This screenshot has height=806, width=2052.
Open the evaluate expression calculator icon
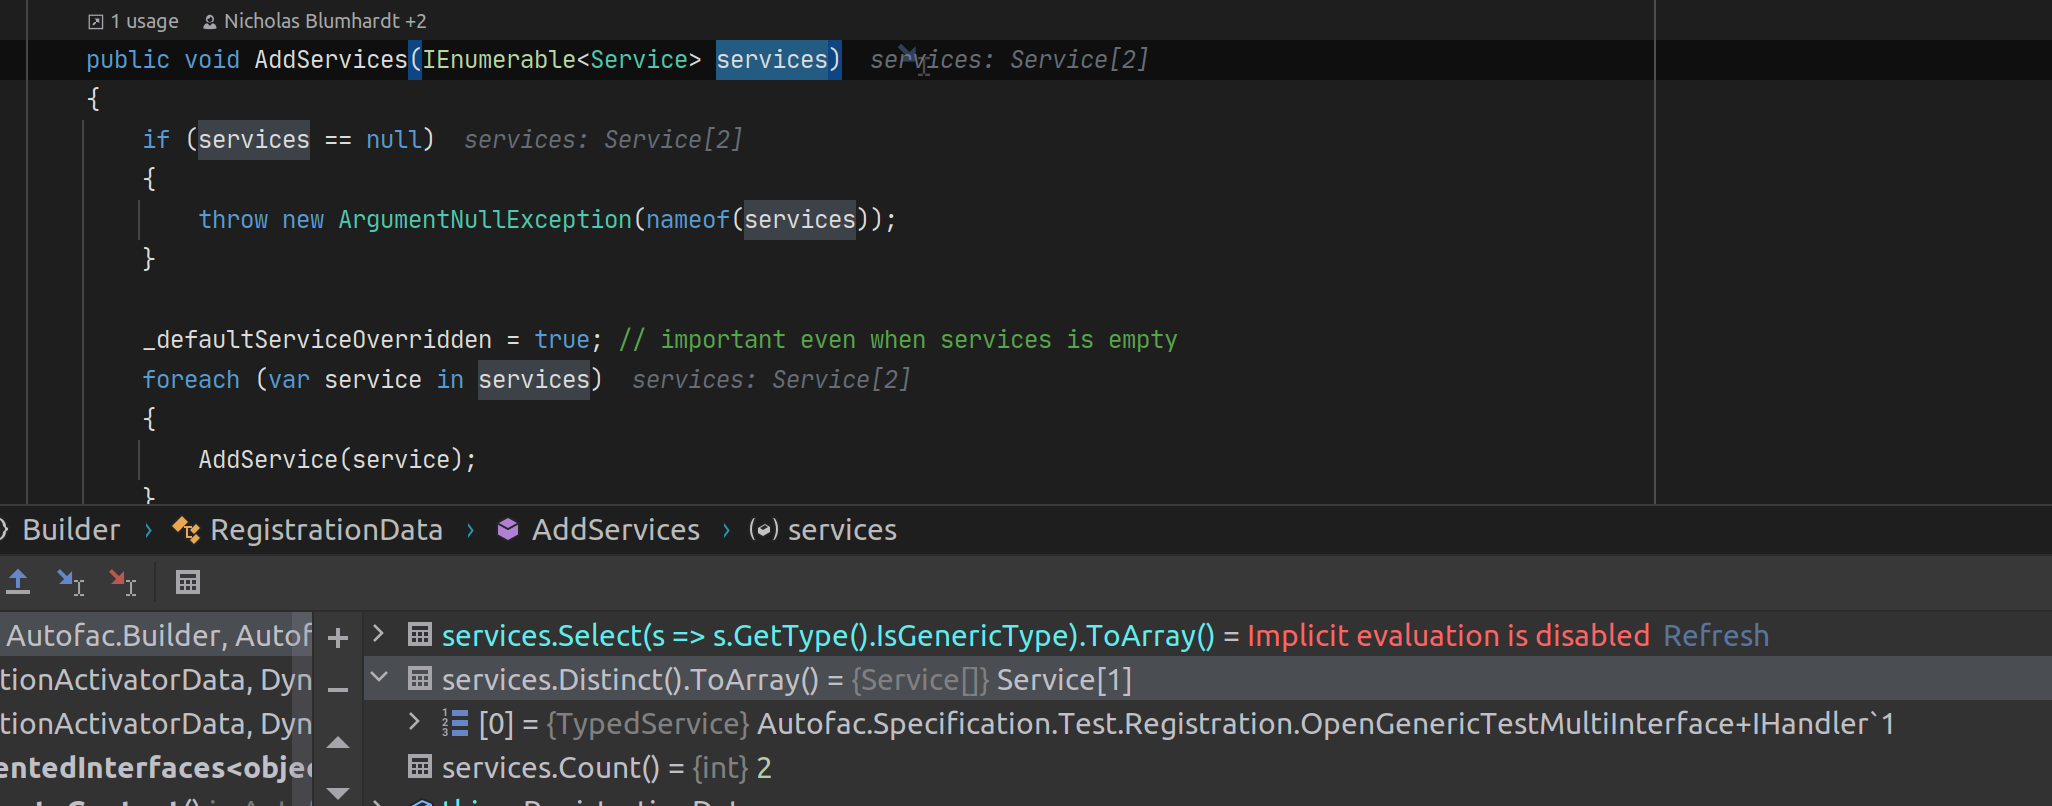tap(188, 582)
